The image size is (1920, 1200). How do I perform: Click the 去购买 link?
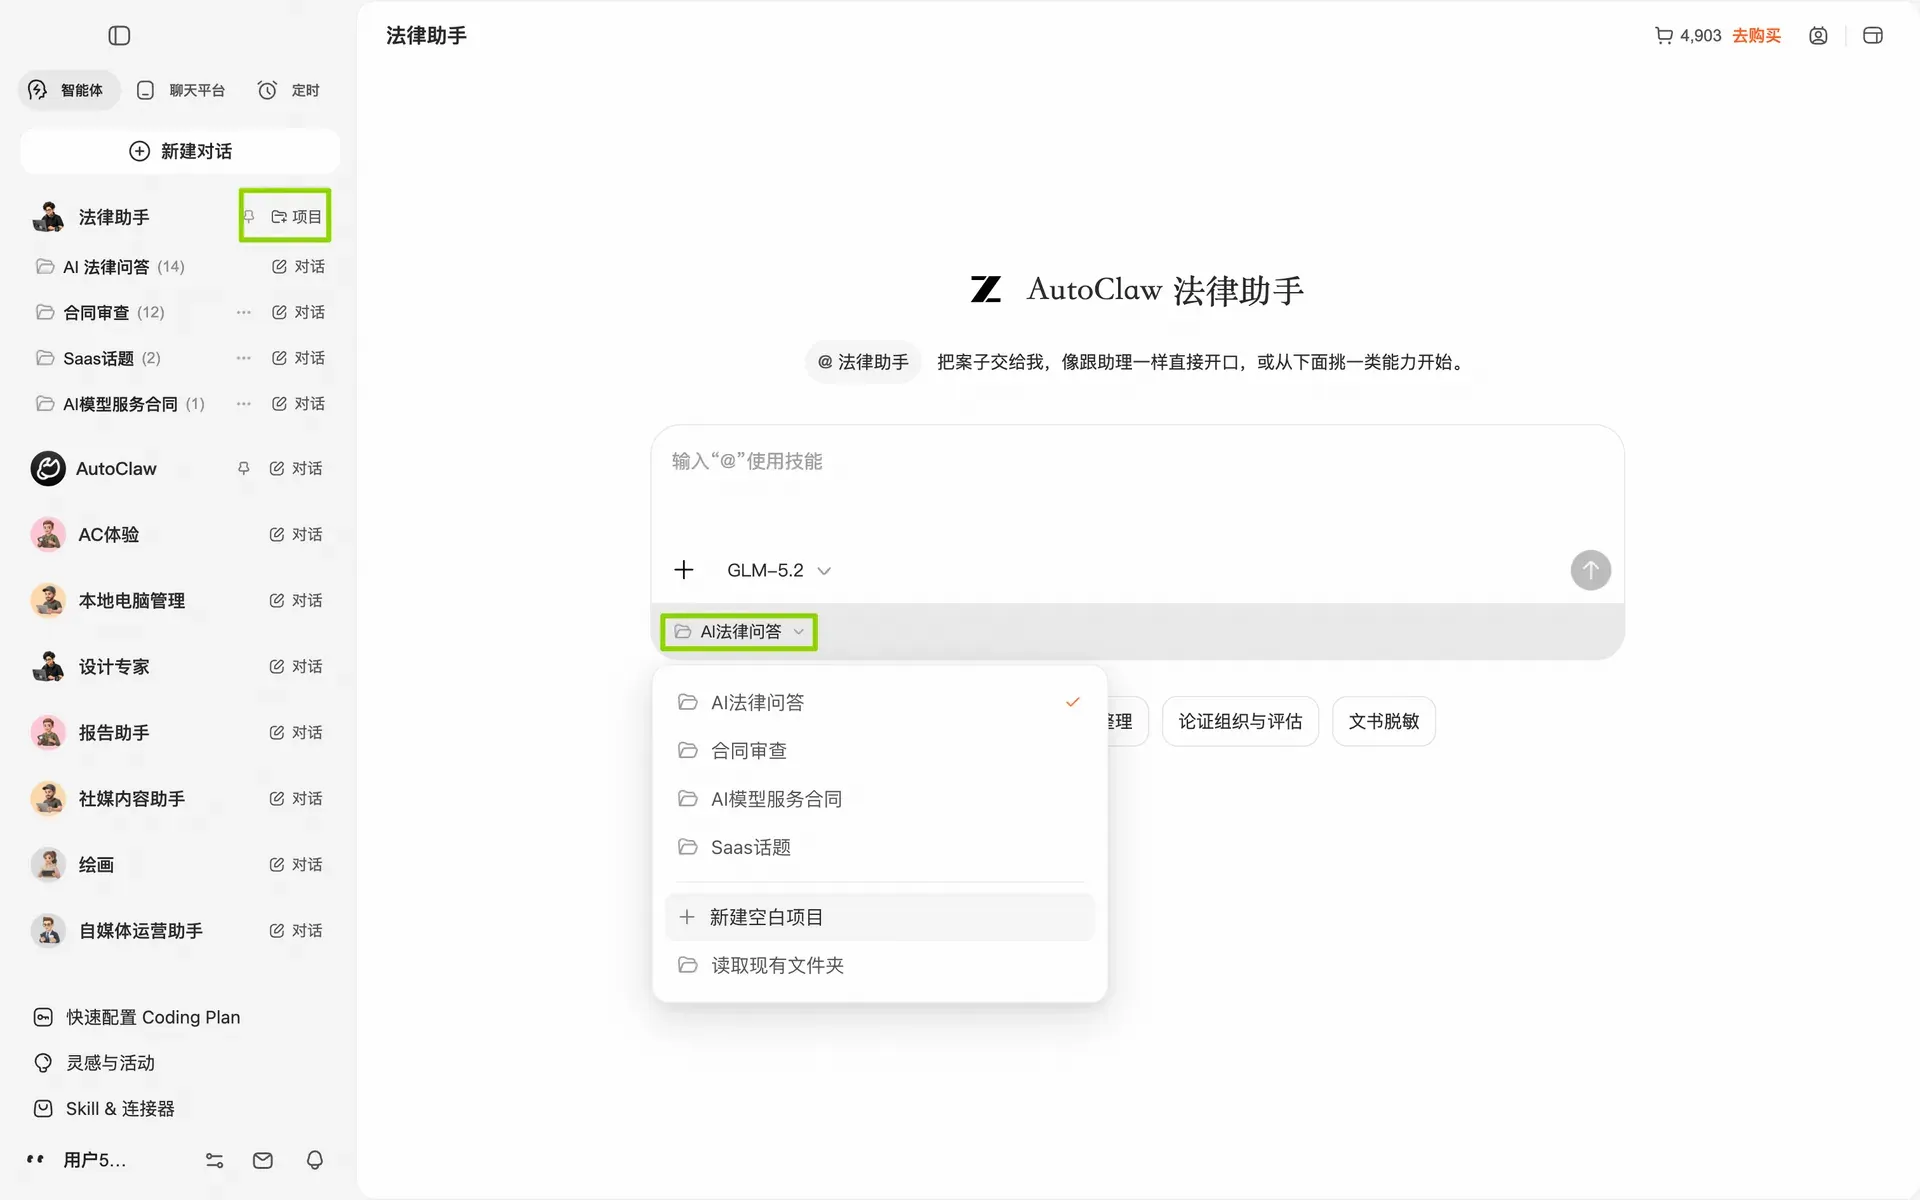1757,36
